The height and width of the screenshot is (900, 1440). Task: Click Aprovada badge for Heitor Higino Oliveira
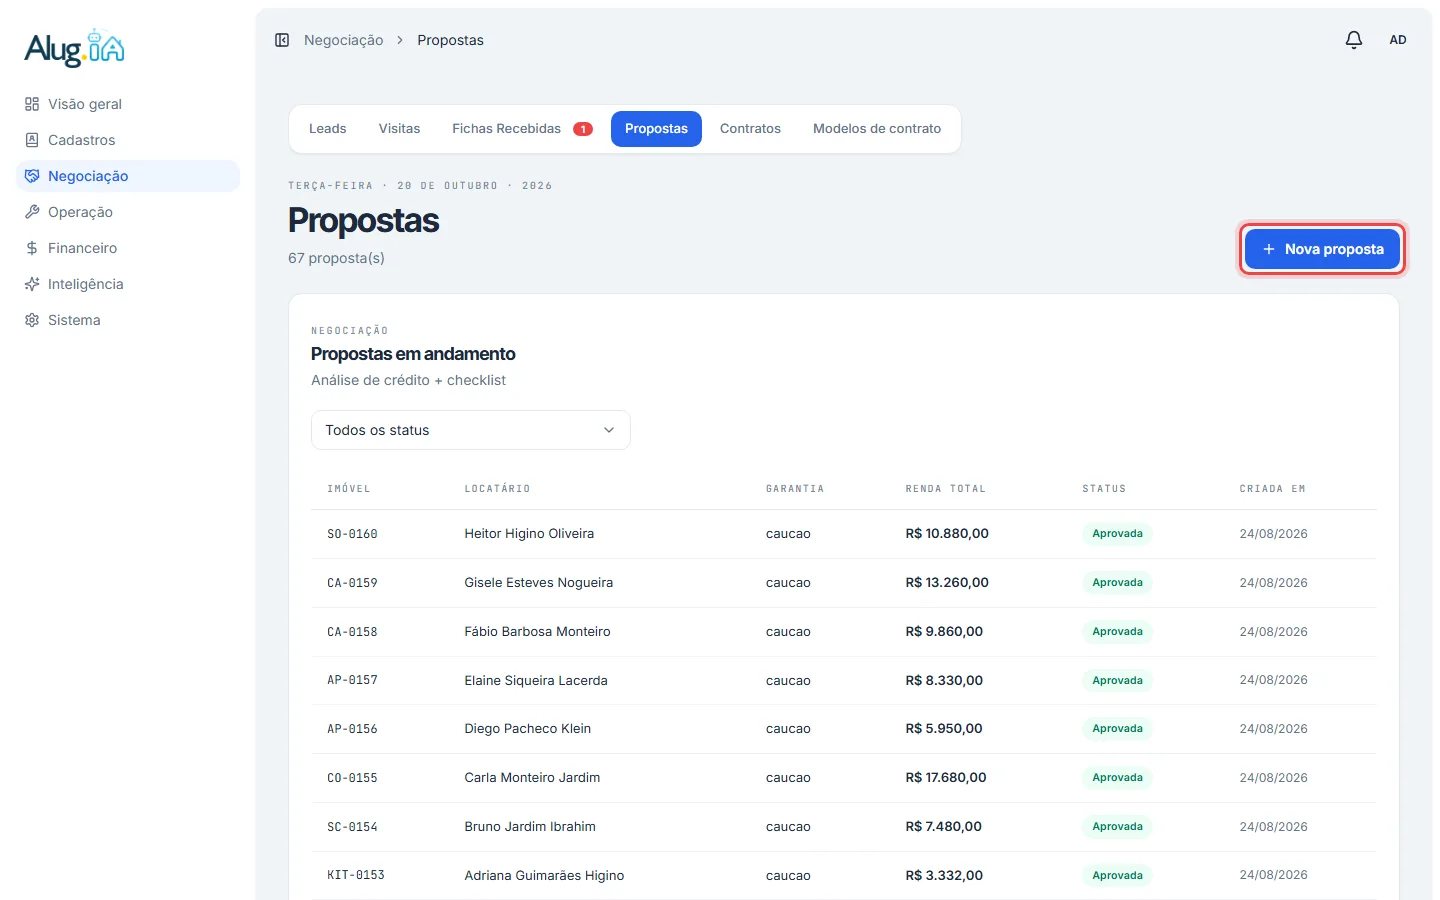tap(1117, 534)
